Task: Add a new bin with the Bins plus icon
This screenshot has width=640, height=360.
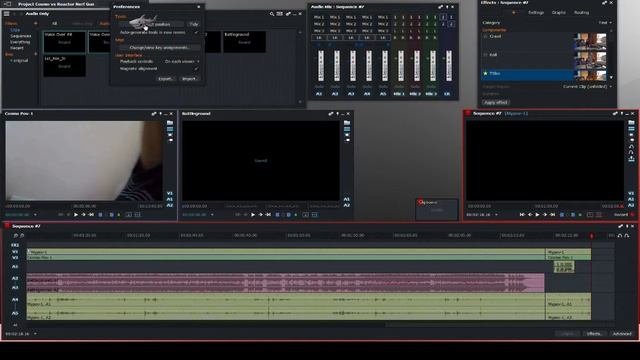Action: [36, 54]
